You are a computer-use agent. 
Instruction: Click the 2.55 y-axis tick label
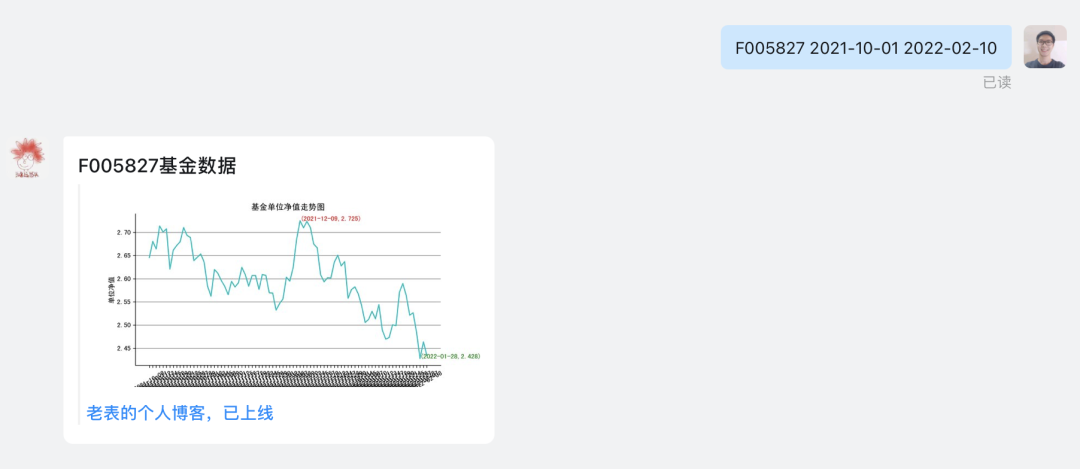point(124,302)
